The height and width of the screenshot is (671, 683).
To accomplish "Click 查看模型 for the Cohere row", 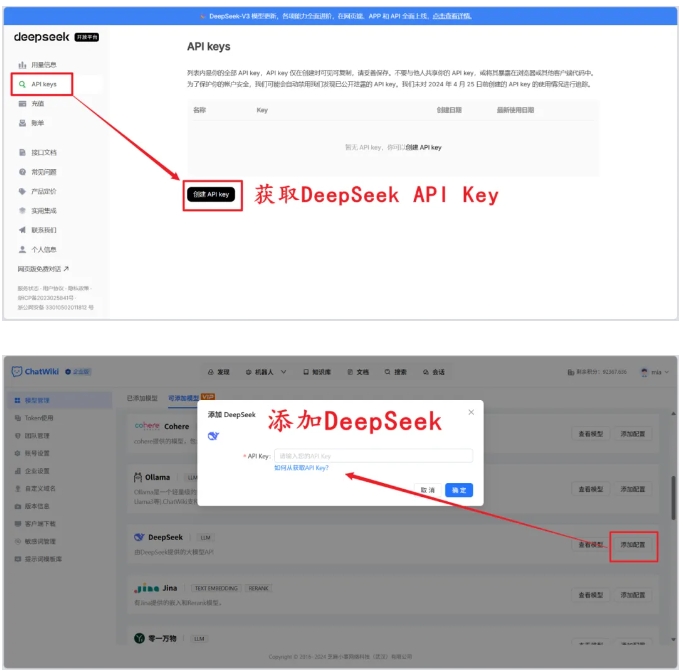I will (591, 434).
